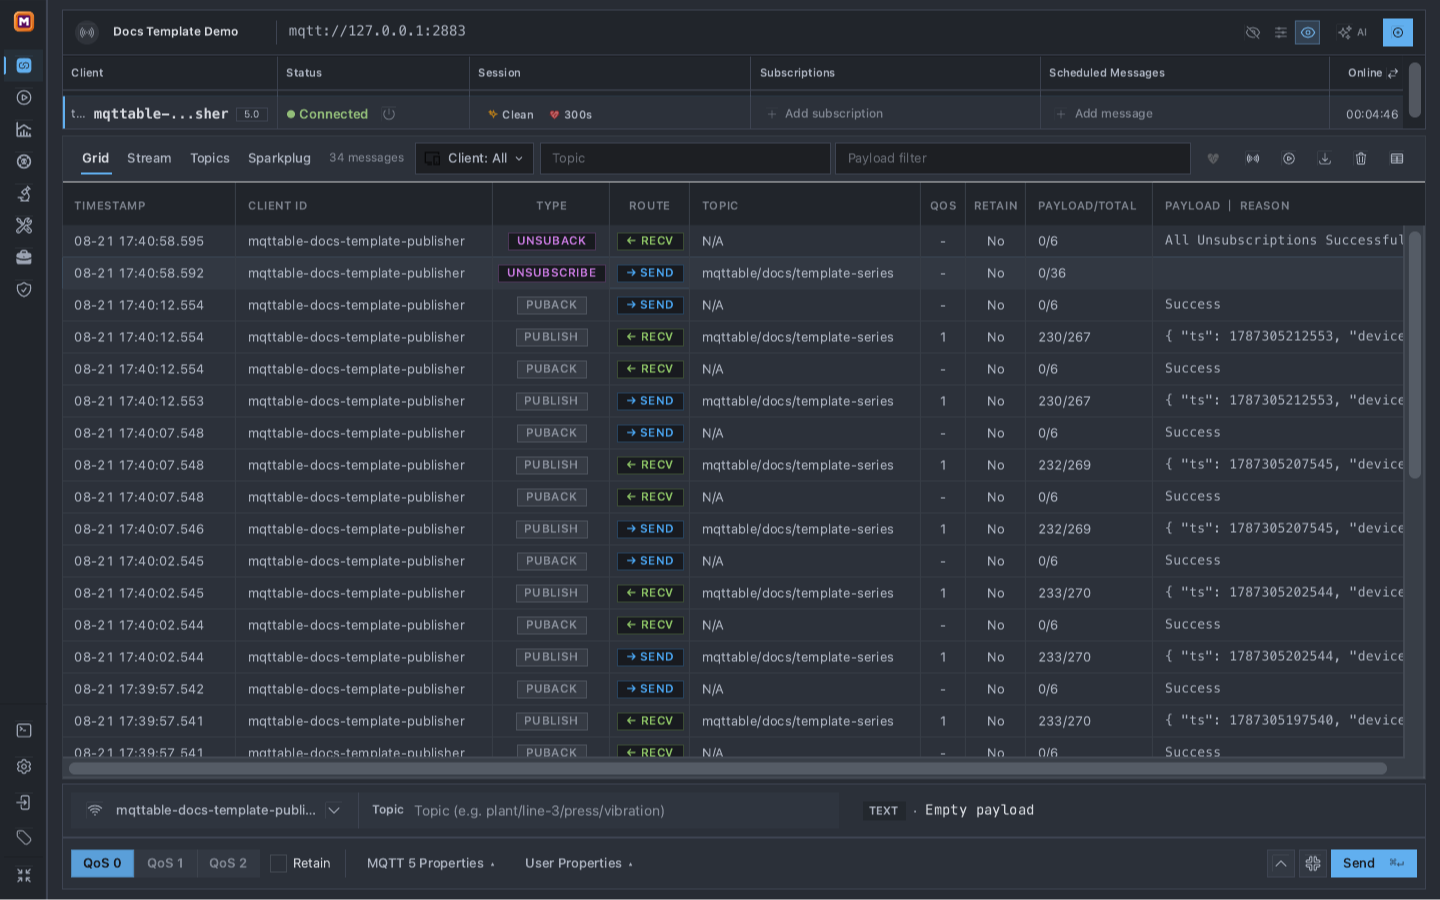Select the UNSUBSCRIBE row type badge

[x=552, y=273]
